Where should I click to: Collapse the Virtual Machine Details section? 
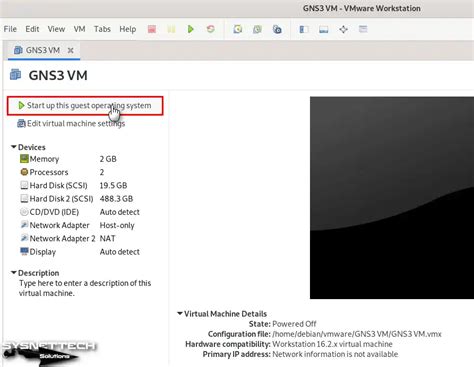pyautogui.click(x=180, y=313)
